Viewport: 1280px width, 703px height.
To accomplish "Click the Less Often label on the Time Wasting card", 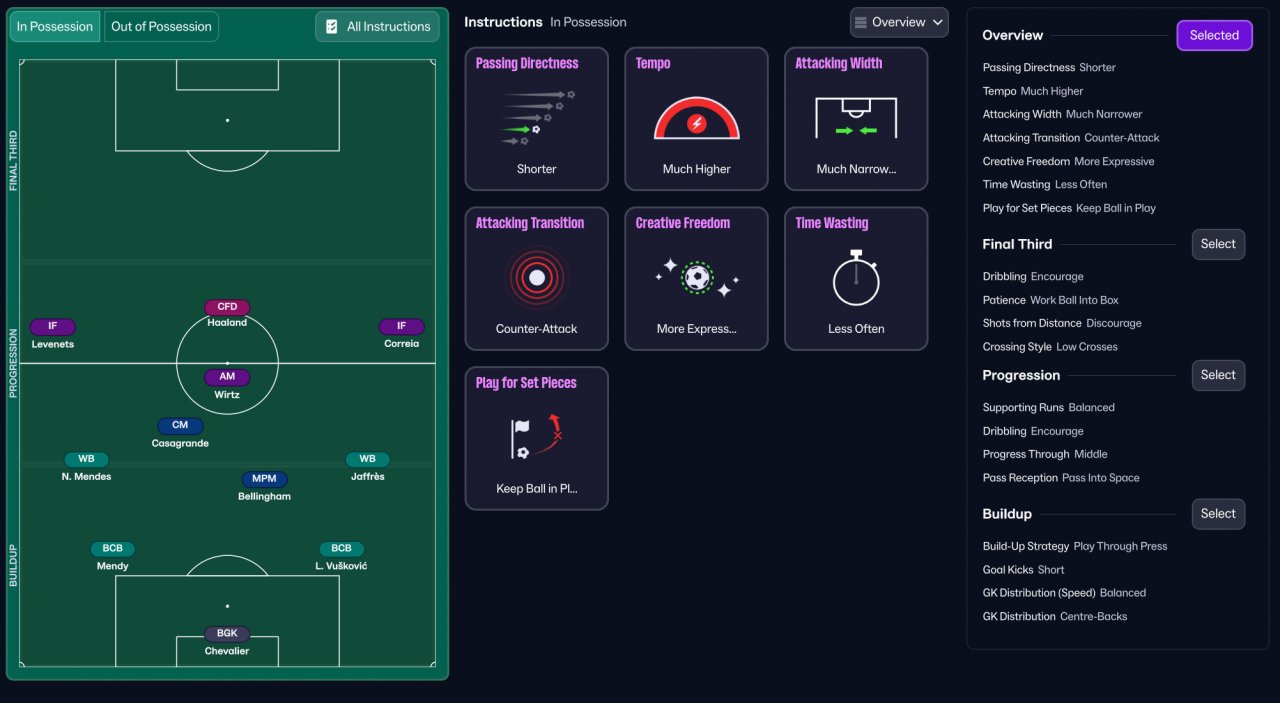I will [x=856, y=329].
